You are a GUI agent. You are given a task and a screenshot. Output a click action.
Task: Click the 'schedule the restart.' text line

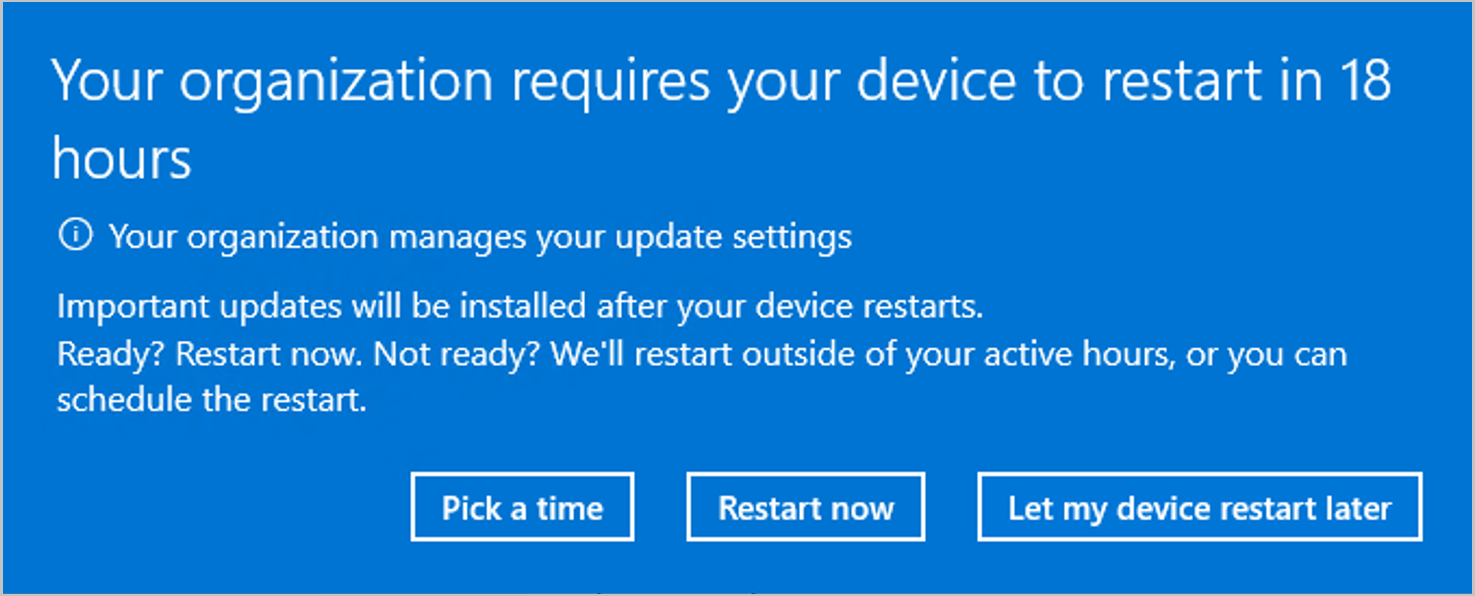point(212,400)
